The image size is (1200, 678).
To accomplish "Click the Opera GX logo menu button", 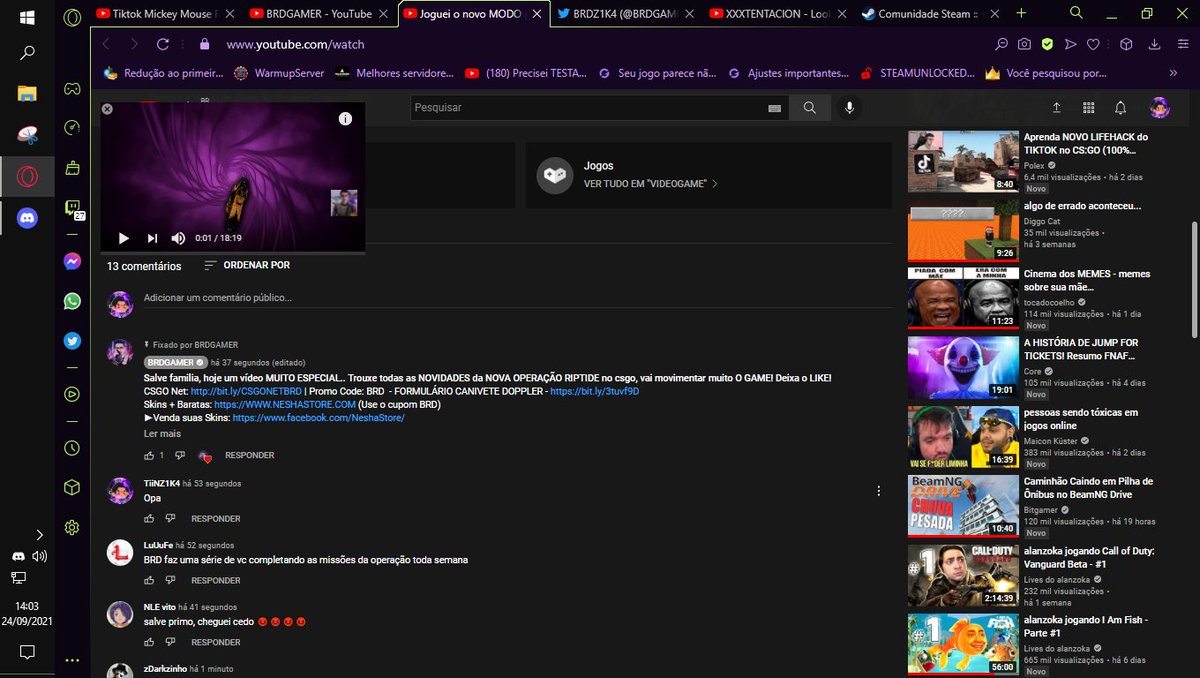I will (x=72, y=17).
